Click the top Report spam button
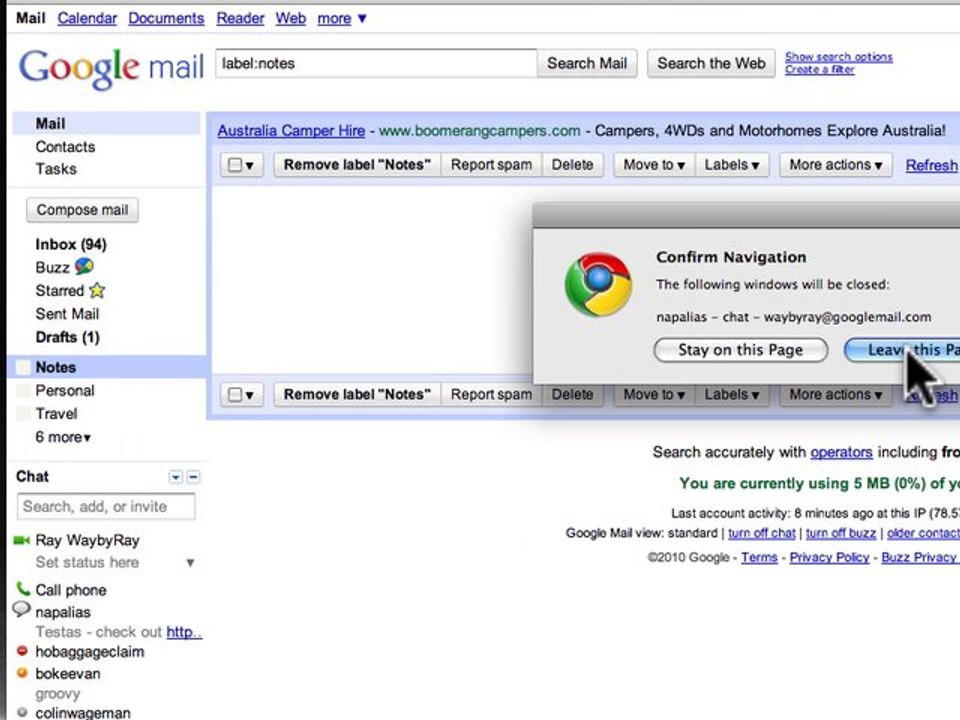Image resolution: width=960 pixels, height=720 pixels. (x=492, y=165)
